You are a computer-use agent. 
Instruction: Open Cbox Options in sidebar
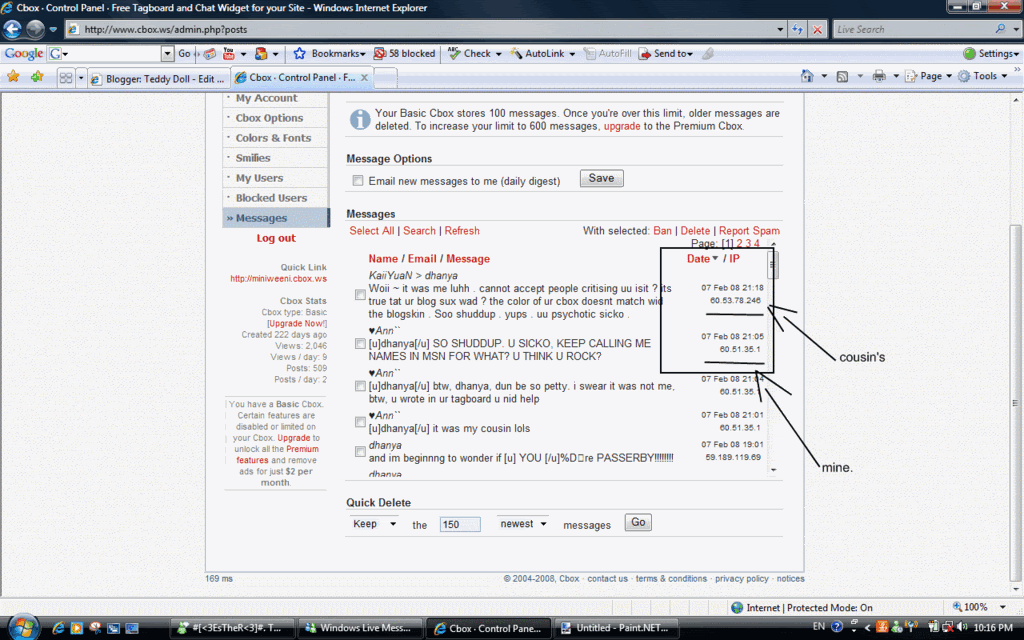pos(269,118)
